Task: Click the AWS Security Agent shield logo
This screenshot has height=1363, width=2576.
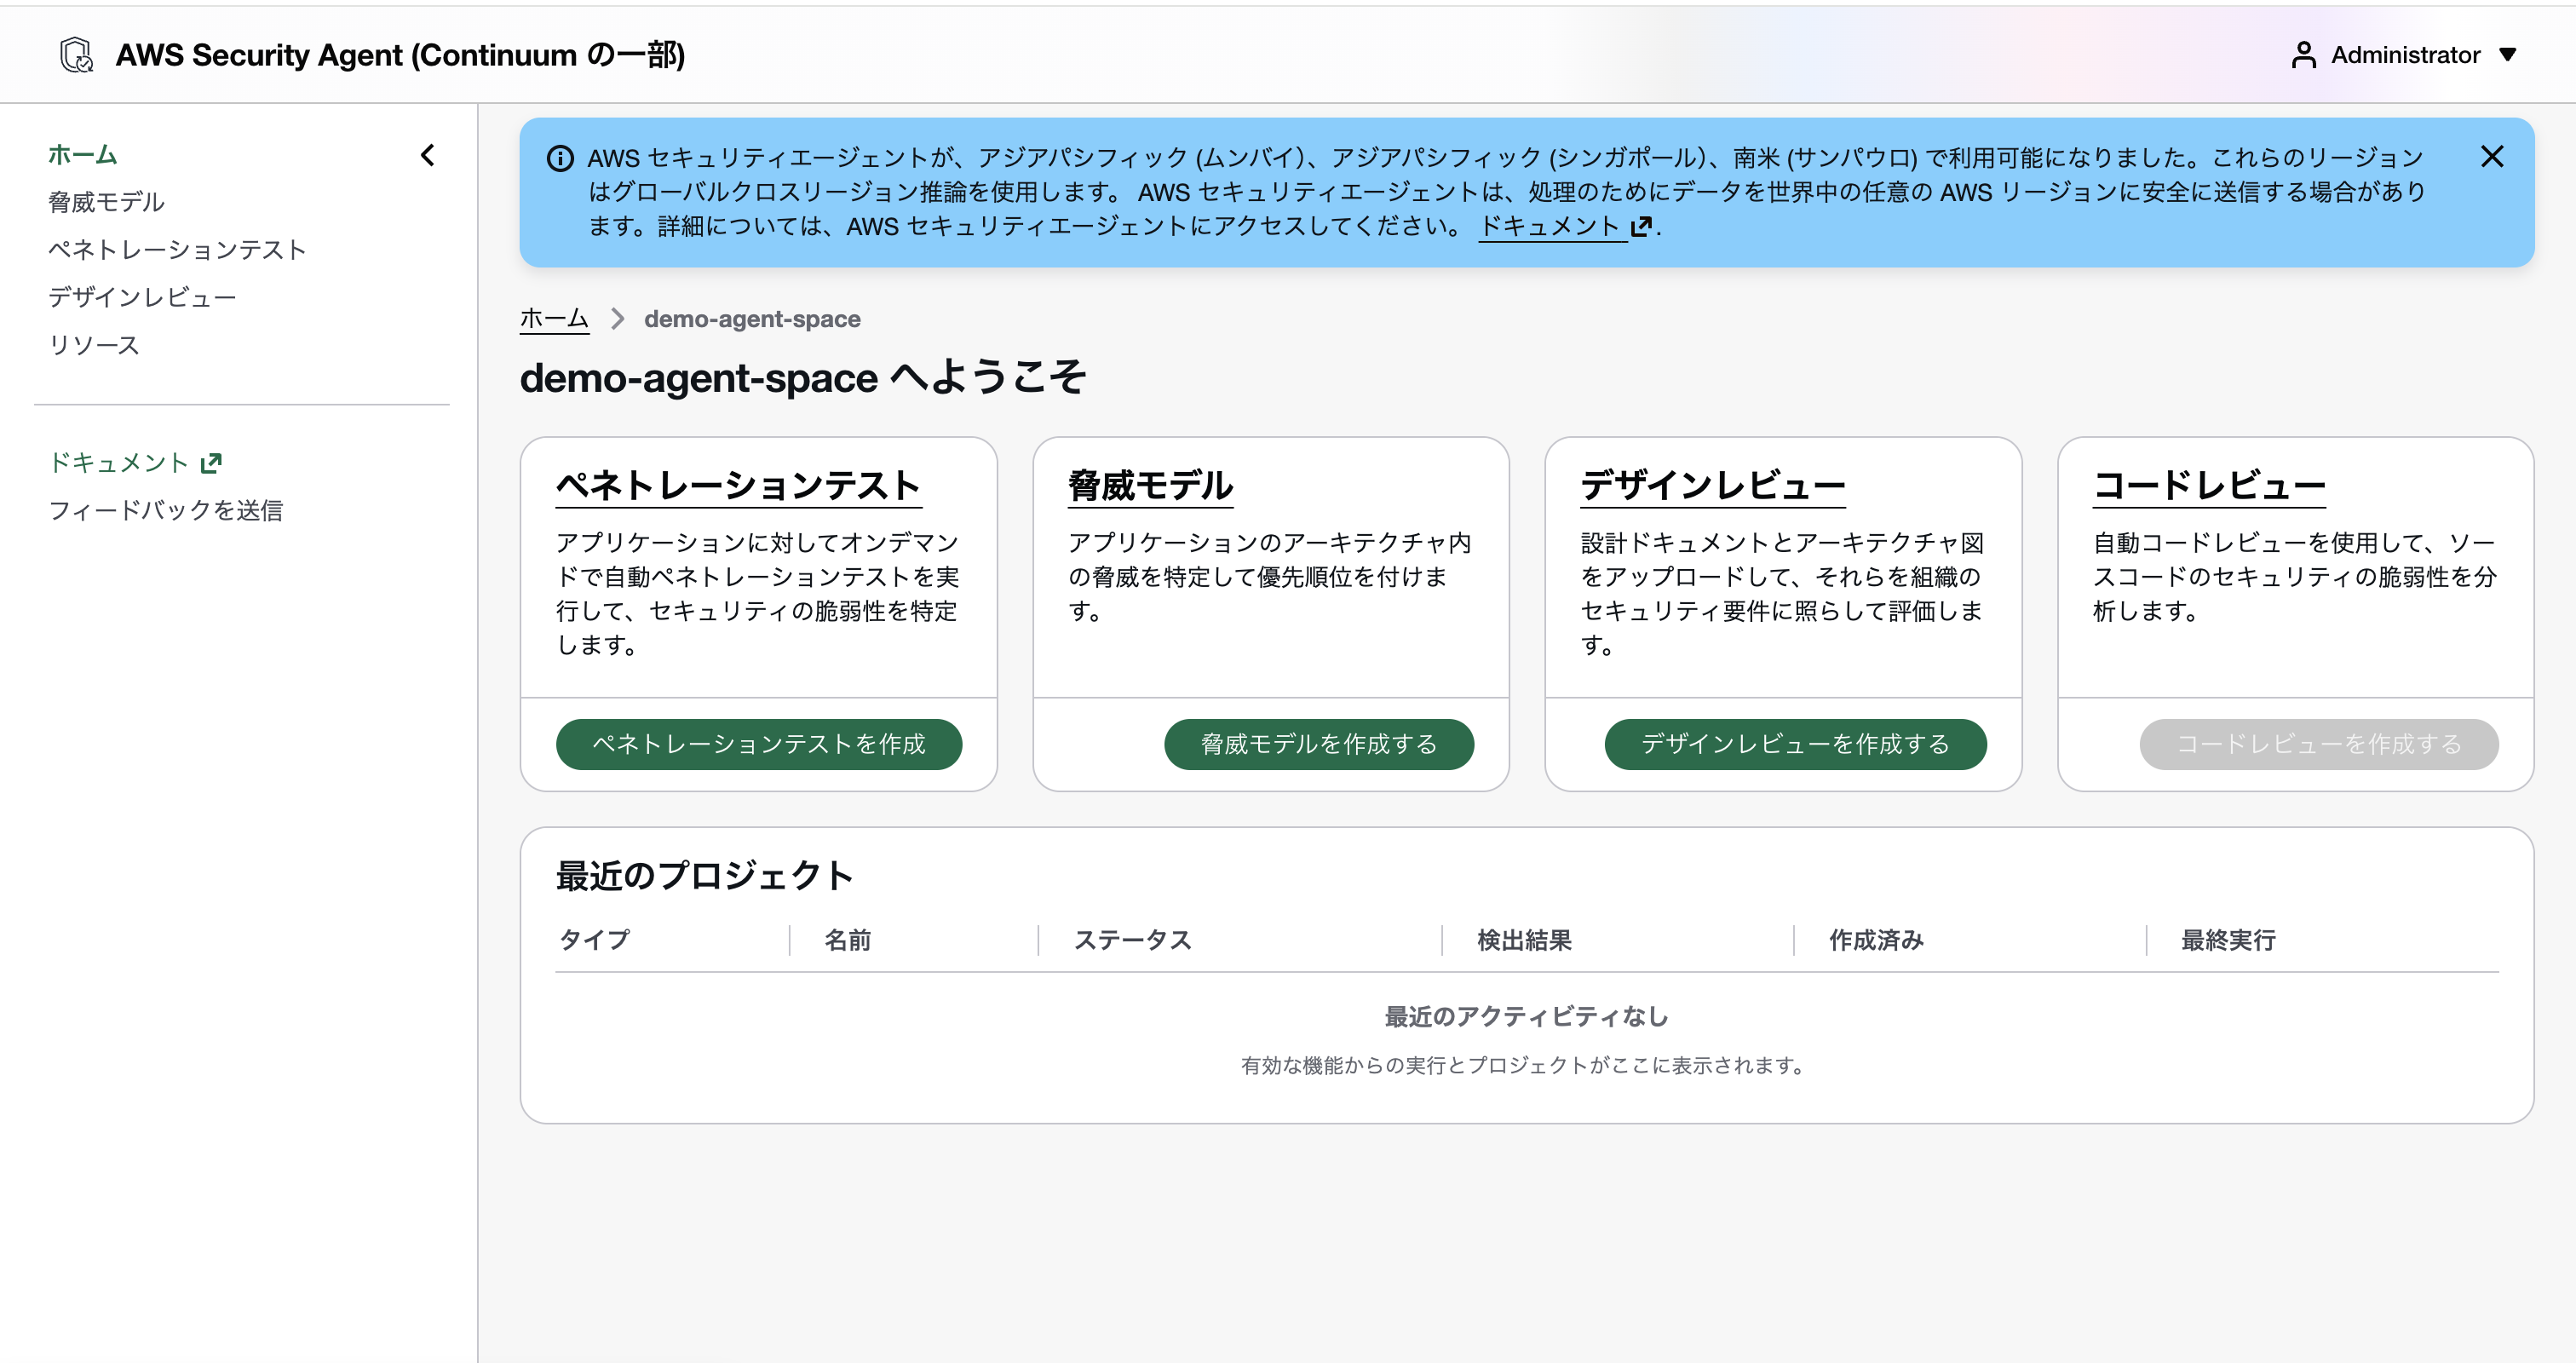Action: click(x=76, y=55)
